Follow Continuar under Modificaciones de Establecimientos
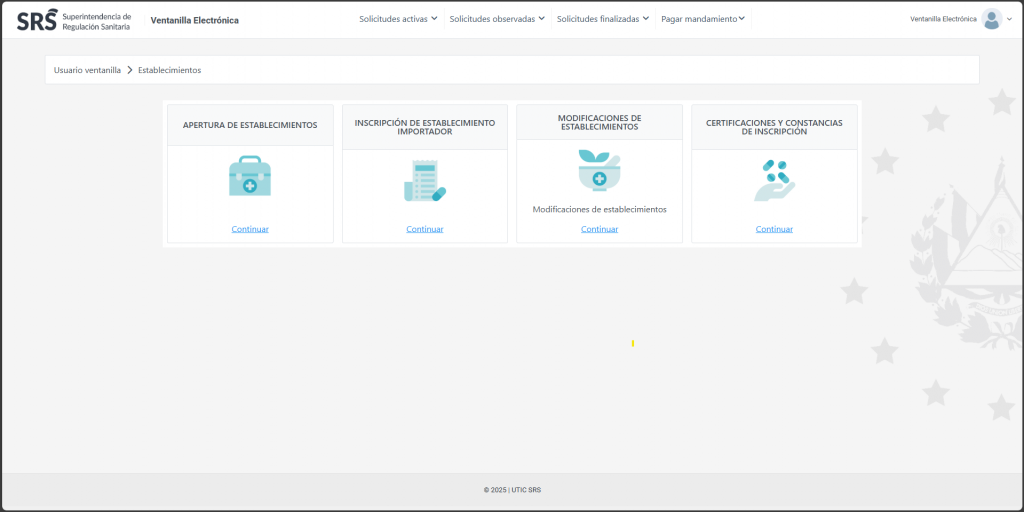 tap(599, 229)
